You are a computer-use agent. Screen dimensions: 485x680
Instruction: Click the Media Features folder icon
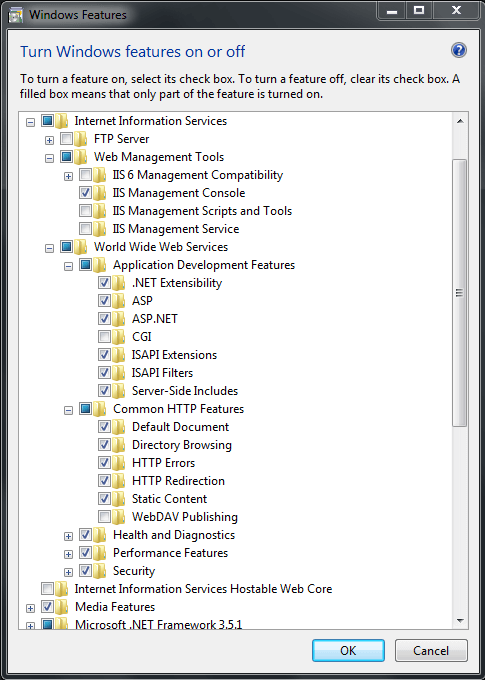62,607
